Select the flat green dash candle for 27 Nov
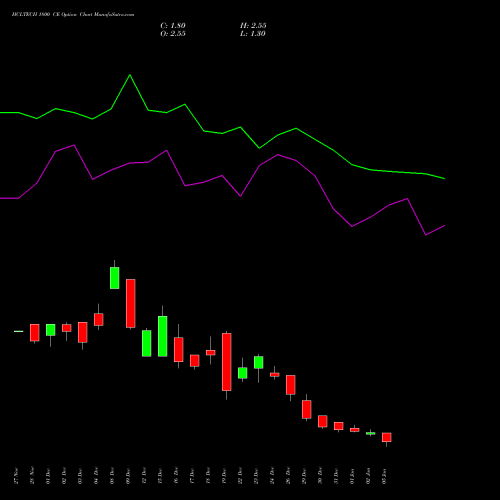Image resolution: width=500 pixels, height=500 pixels. click(19, 331)
